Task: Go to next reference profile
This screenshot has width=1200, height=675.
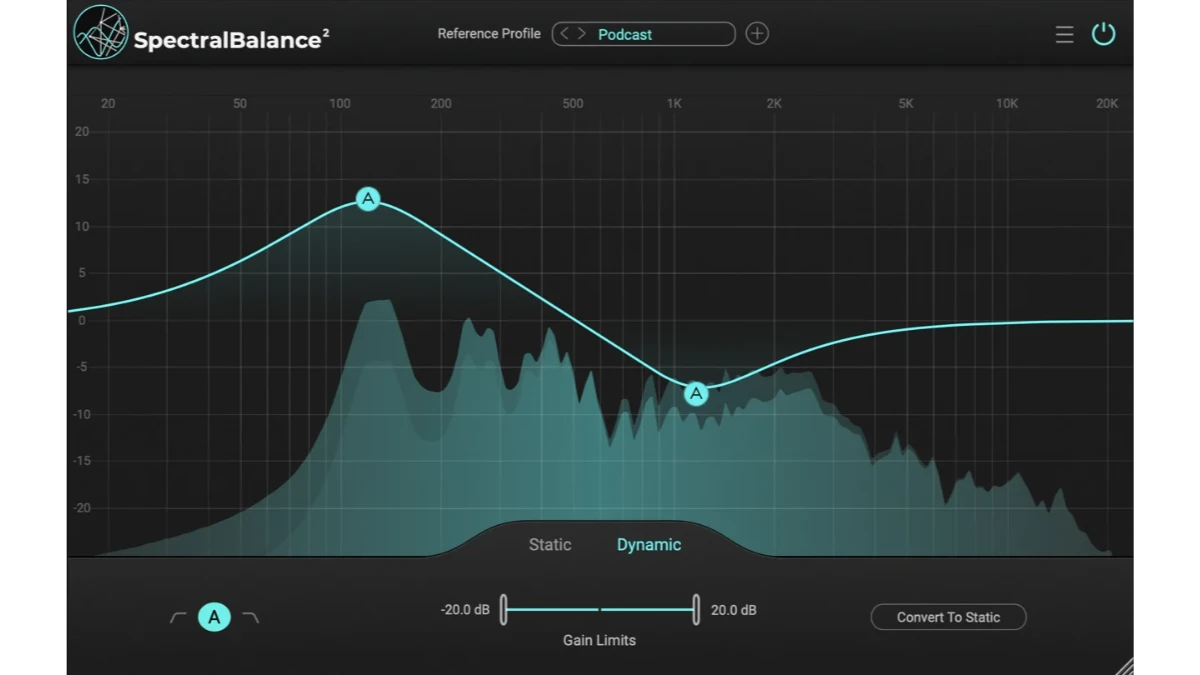Action: 581,34
